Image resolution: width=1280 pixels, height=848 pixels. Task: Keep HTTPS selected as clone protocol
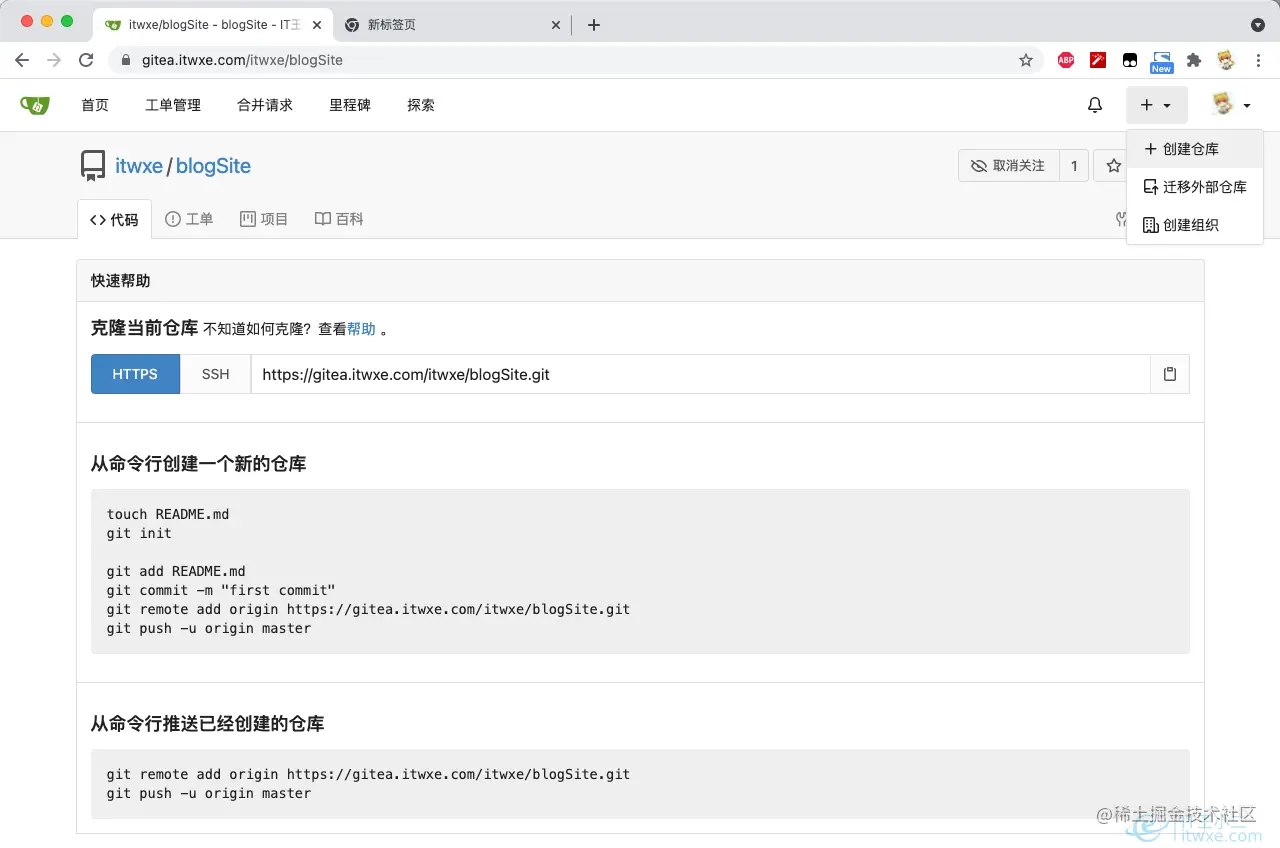pyautogui.click(x=135, y=373)
